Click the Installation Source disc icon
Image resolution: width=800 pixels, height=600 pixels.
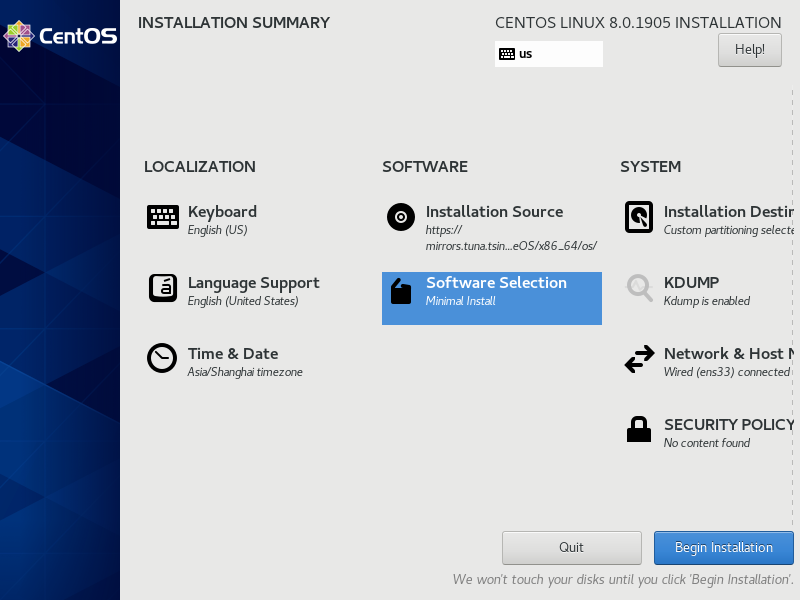pyautogui.click(x=401, y=217)
